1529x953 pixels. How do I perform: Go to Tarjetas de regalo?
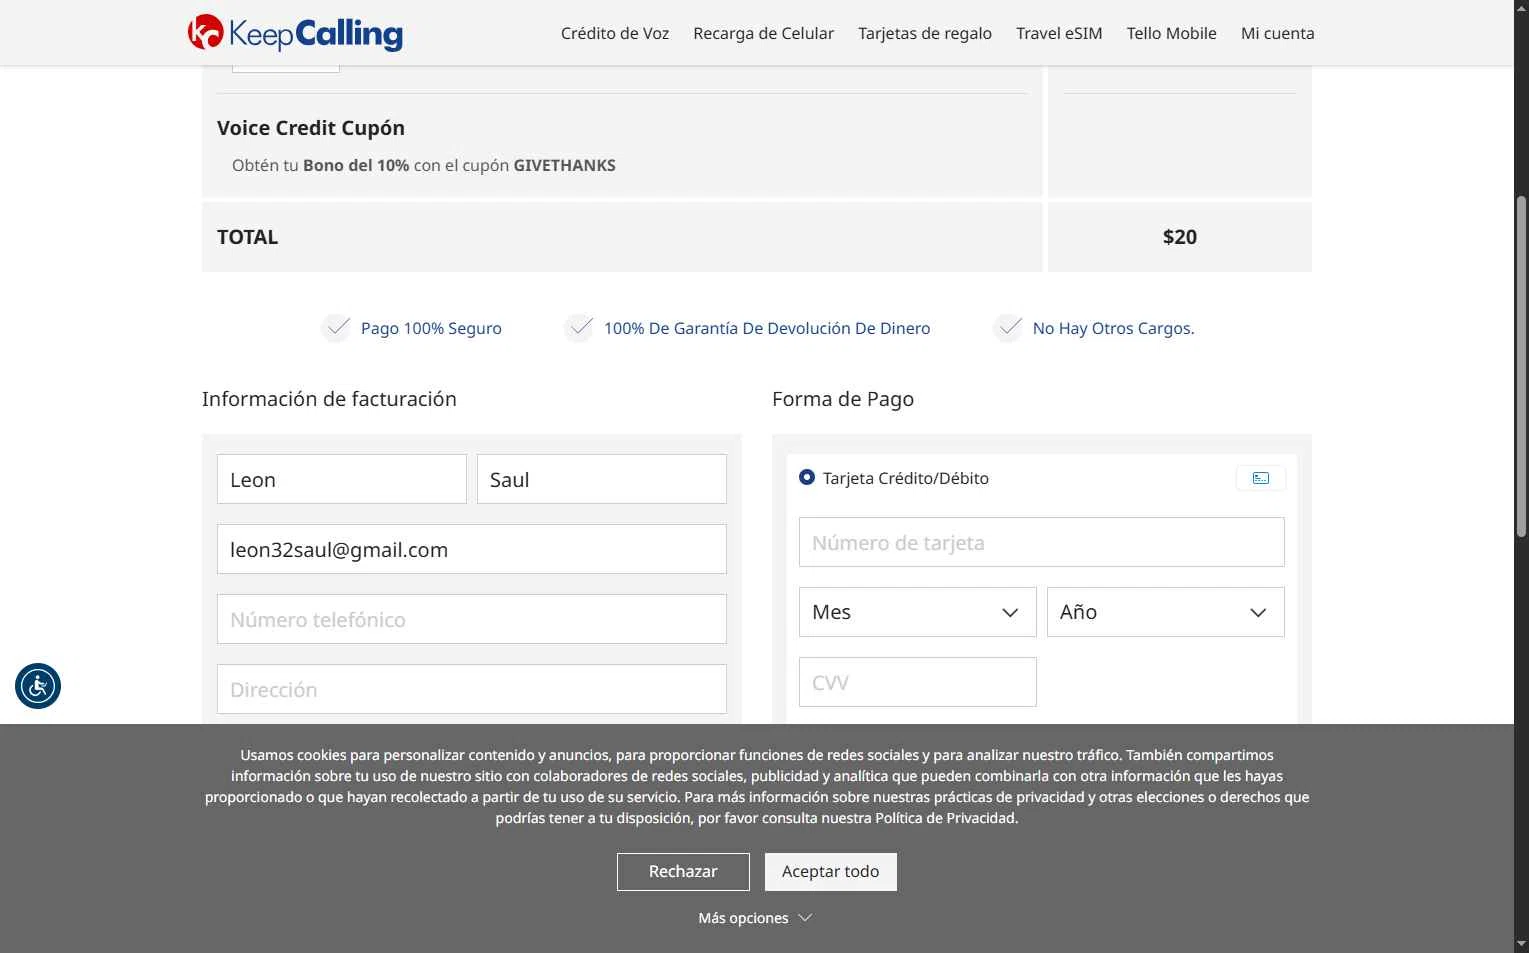pos(925,33)
